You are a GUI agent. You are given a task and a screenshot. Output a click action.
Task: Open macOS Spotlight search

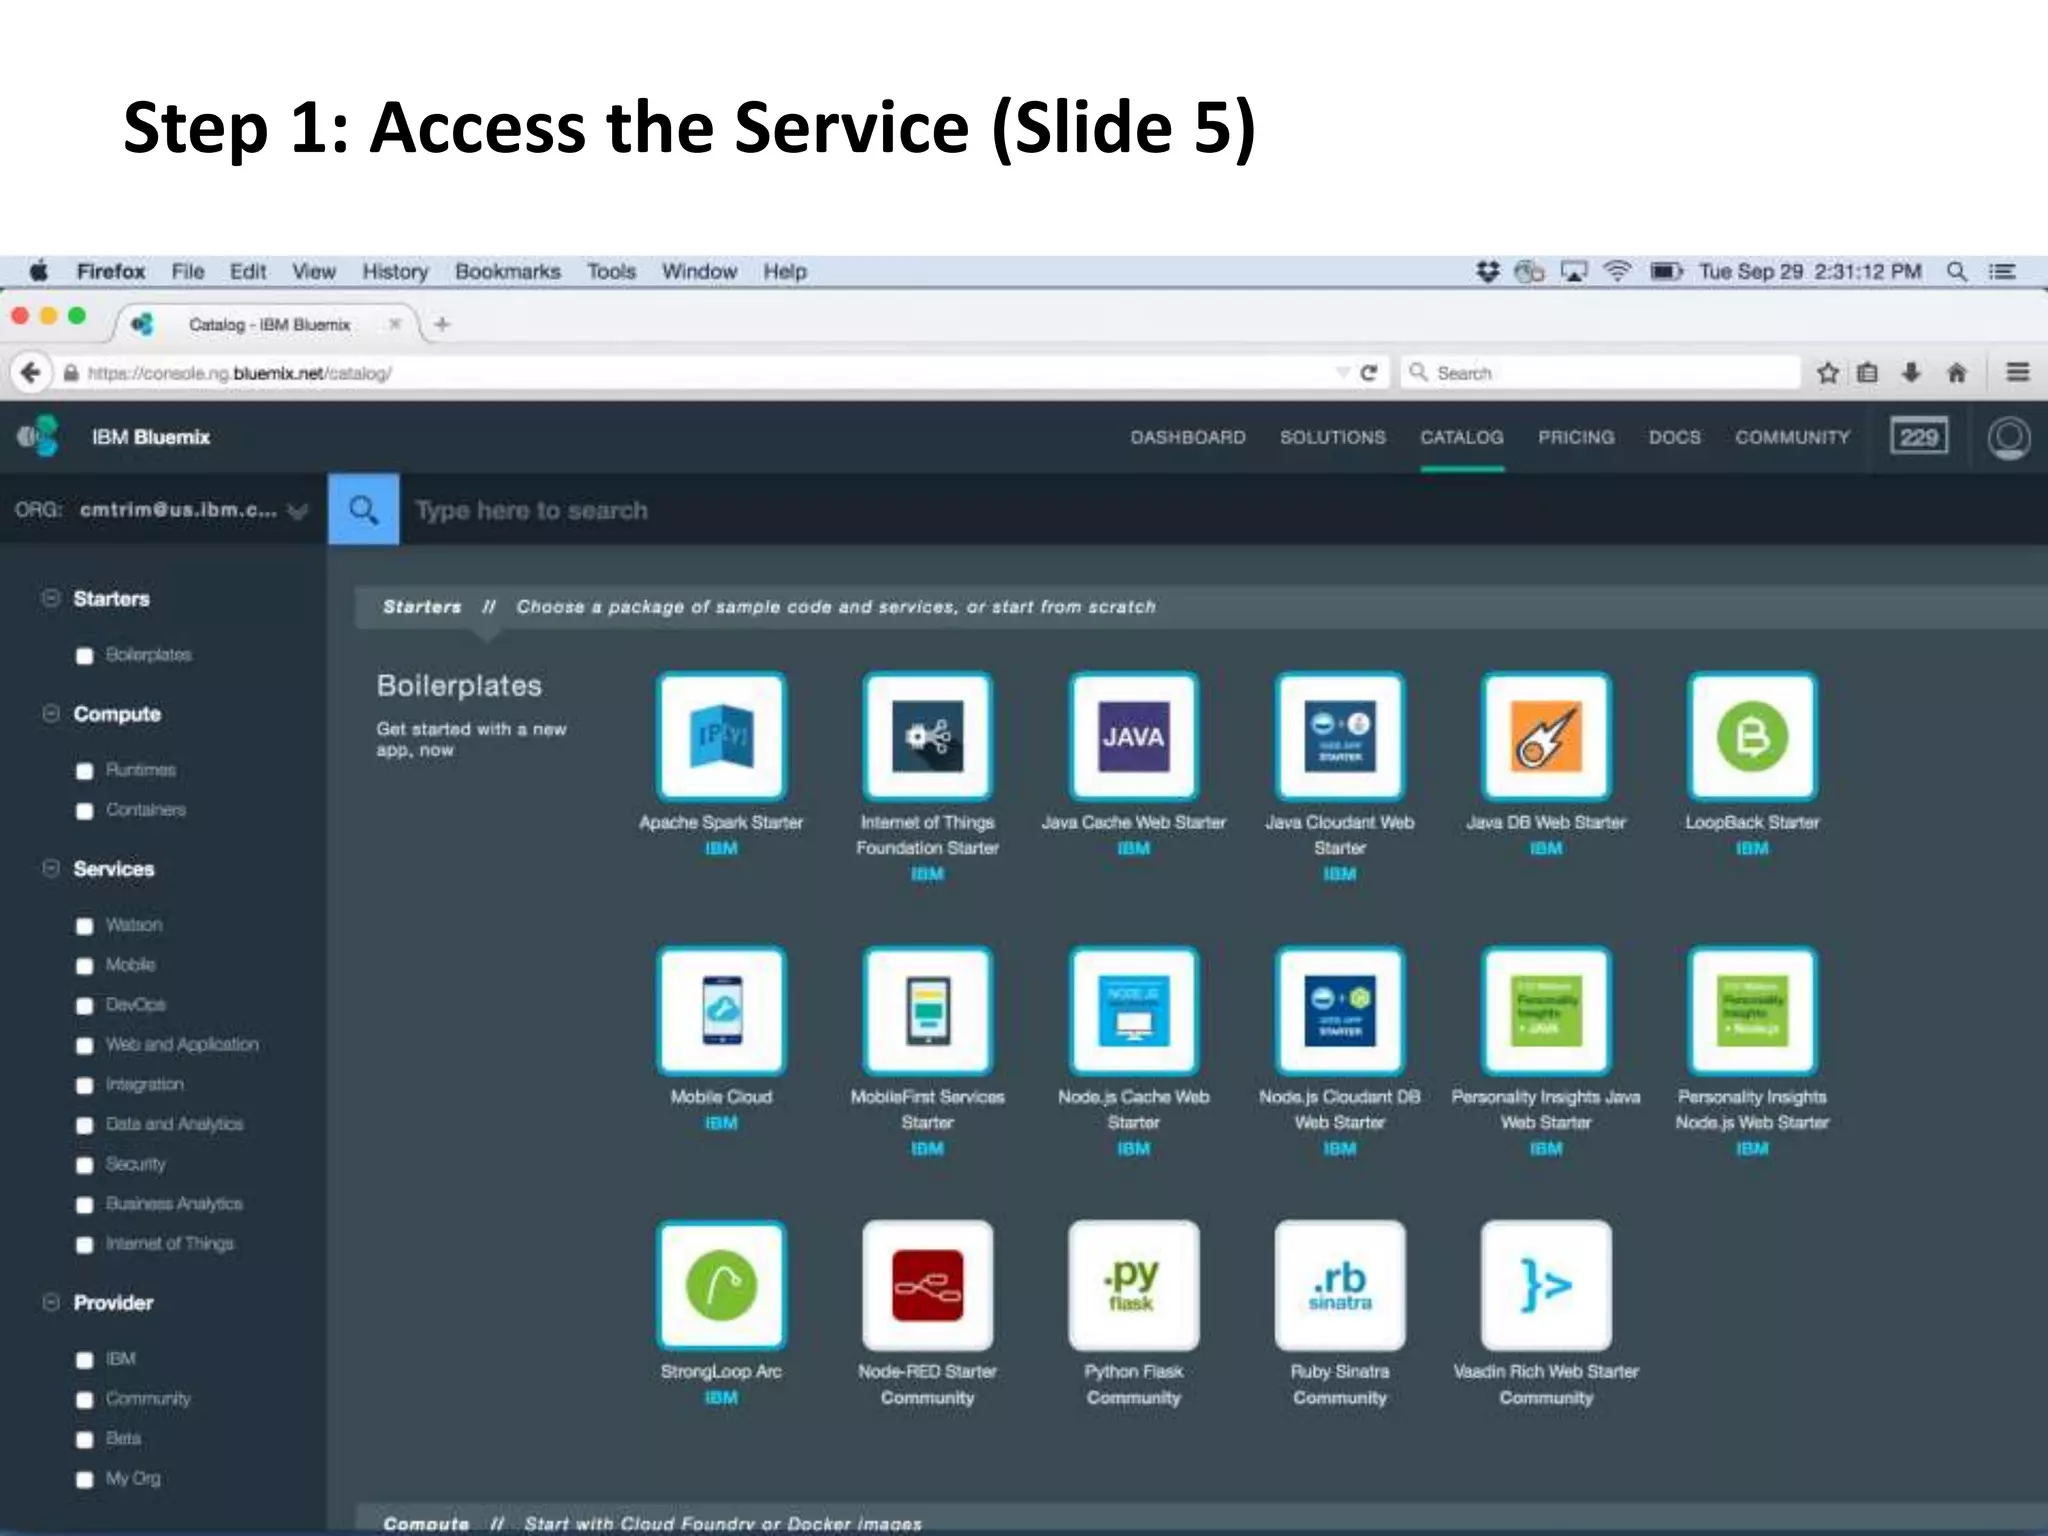pyautogui.click(x=1957, y=271)
